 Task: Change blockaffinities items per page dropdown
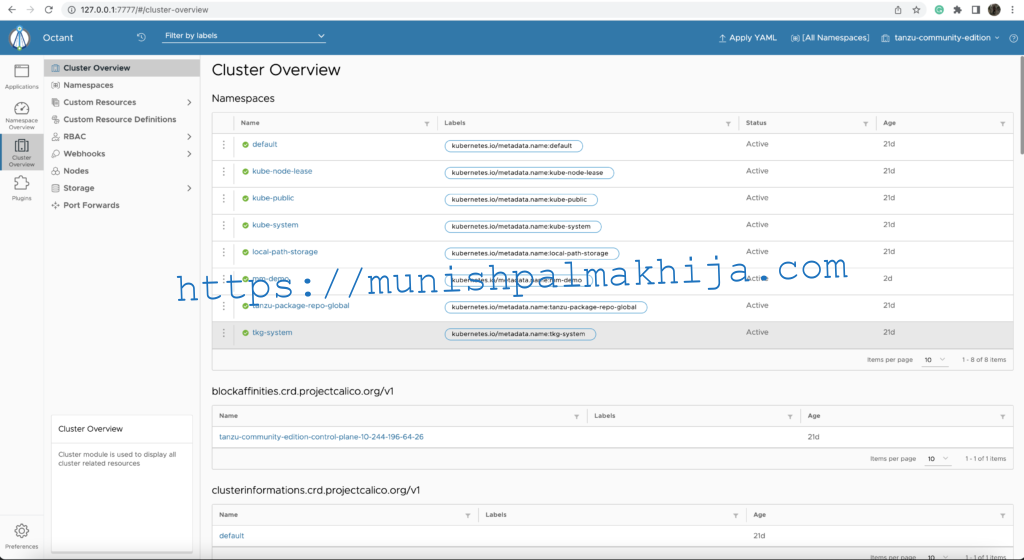(x=938, y=459)
